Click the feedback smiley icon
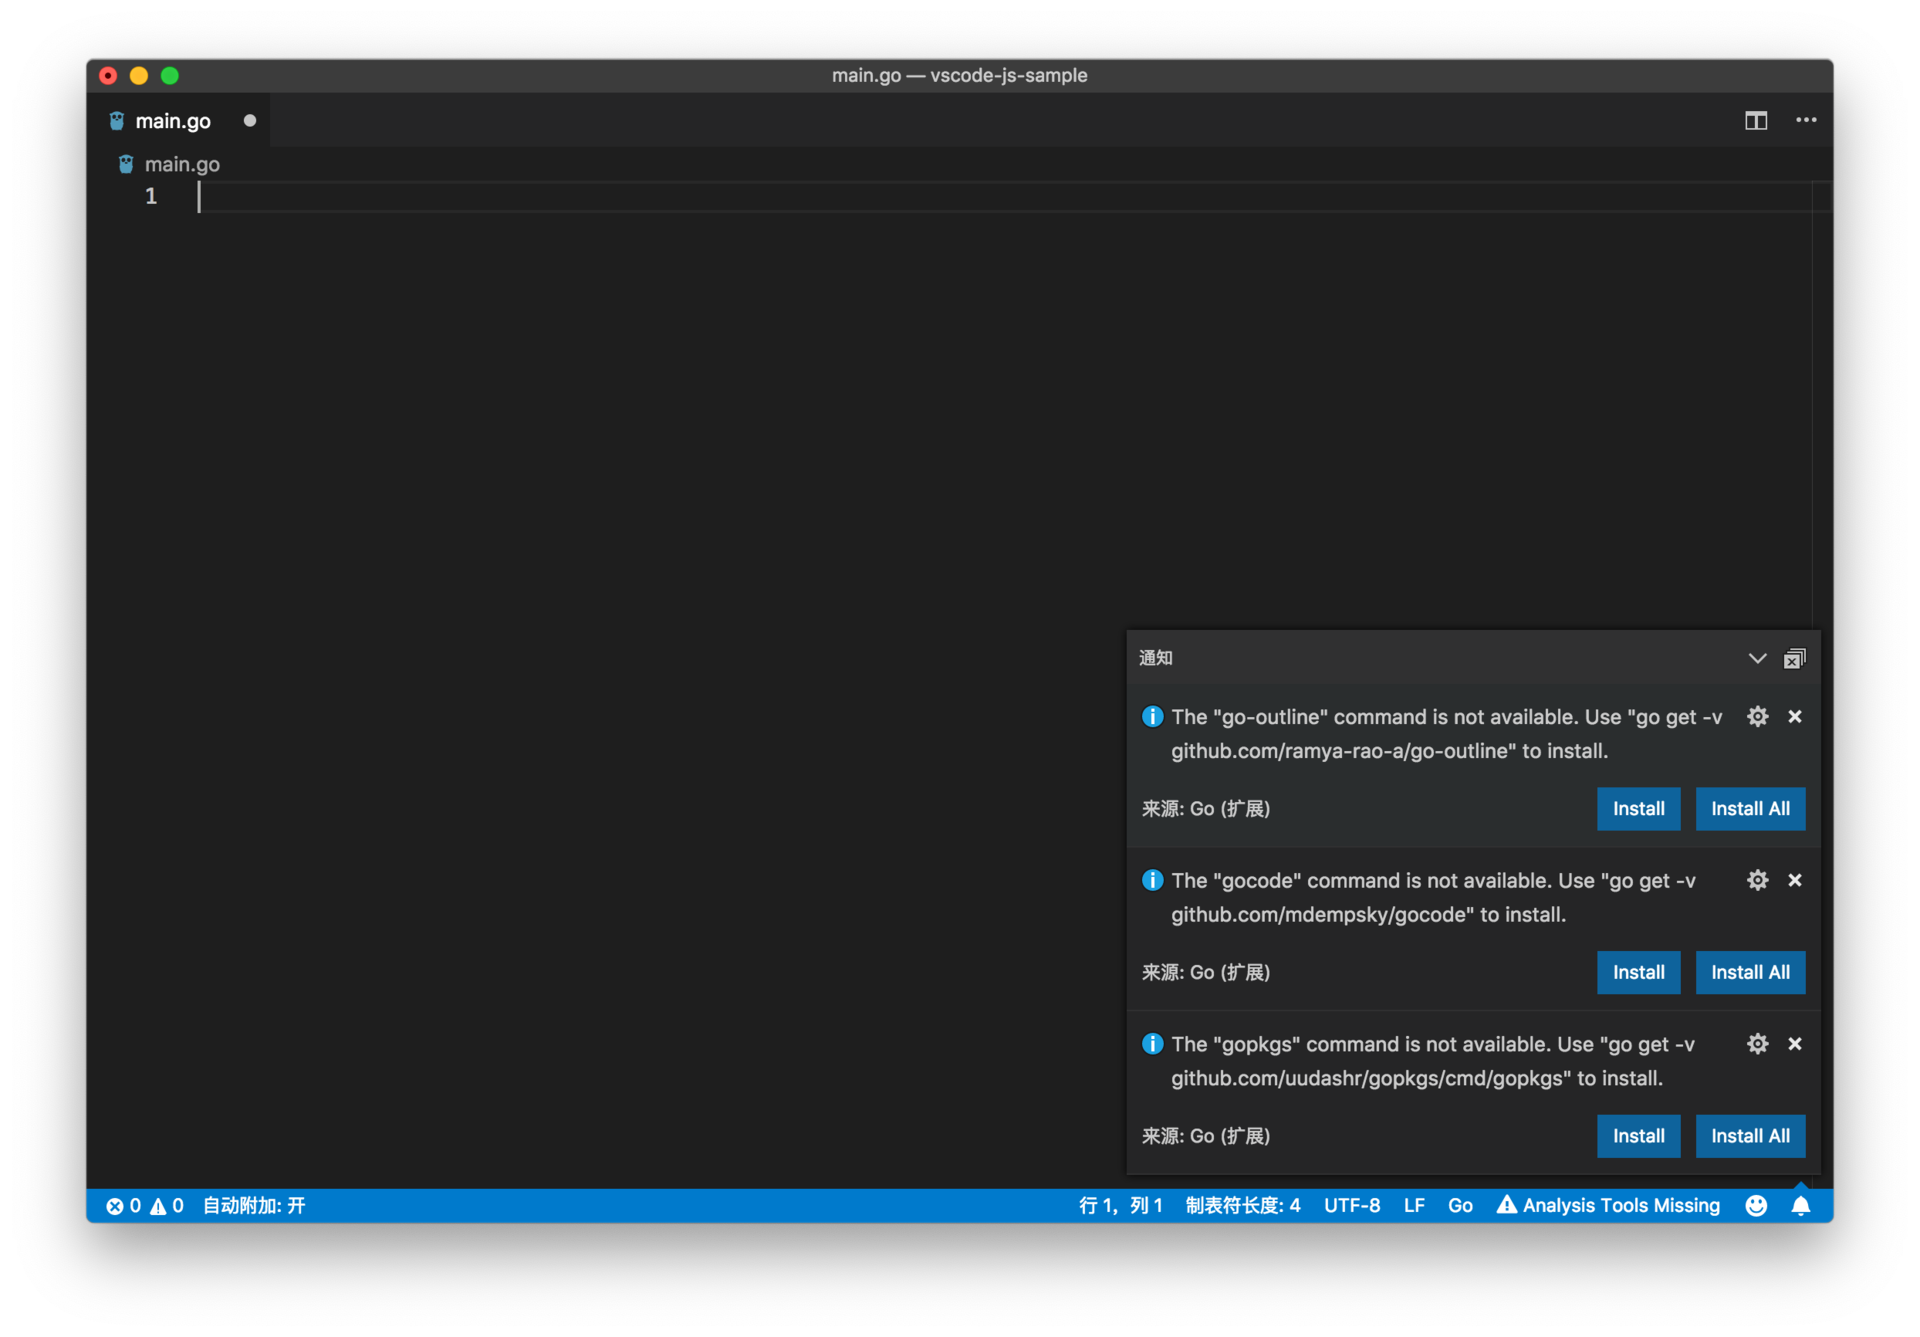Viewport: 1920px width, 1337px height. tap(1756, 1206)
